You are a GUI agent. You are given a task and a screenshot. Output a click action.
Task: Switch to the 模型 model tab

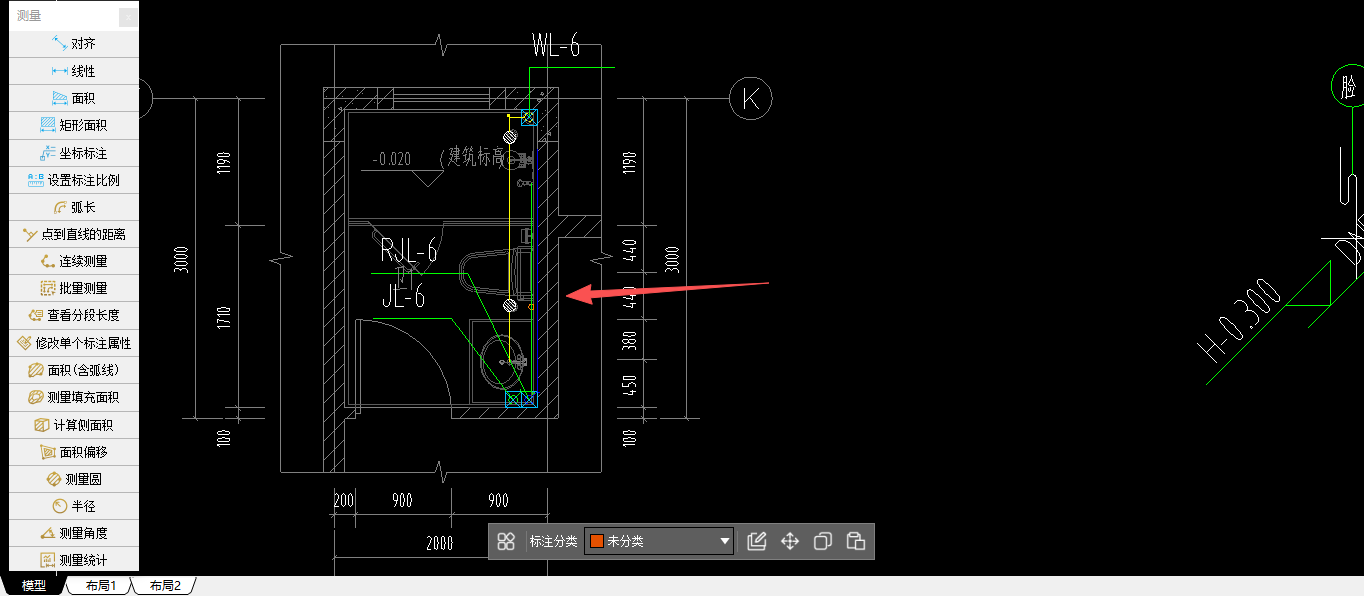click(x=33, y=586)
